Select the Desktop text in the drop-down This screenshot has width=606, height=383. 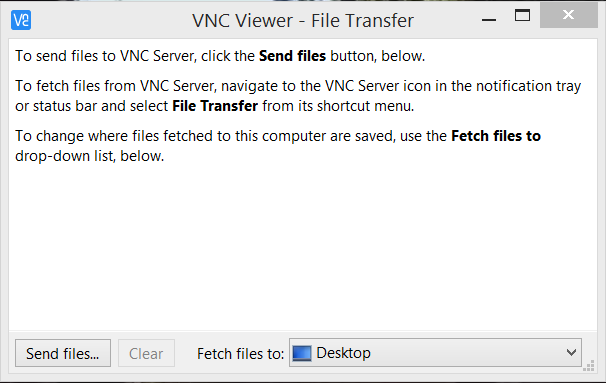tap(343, 353)
